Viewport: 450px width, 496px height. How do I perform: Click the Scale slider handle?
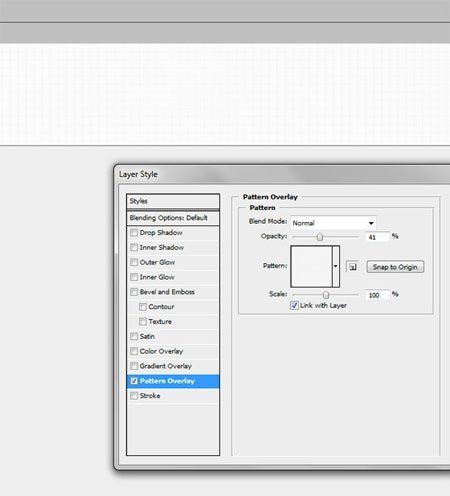coord(326,295)
